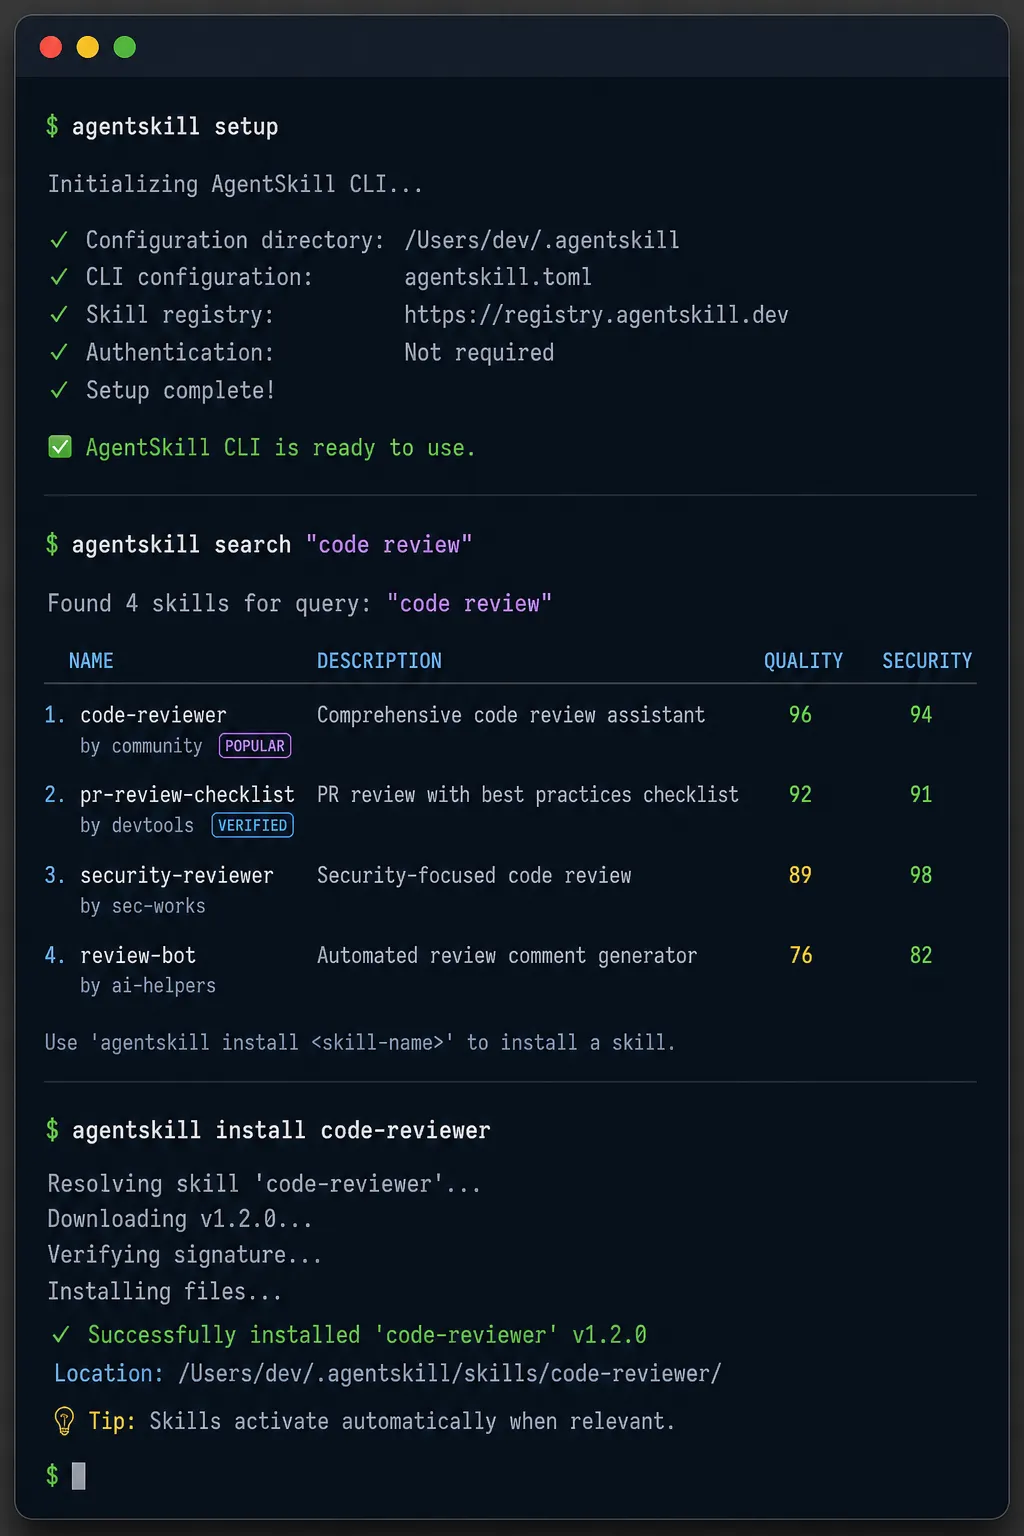Click quality score 76
The height and width of the screenshot is (1536, 1024).
tap(800, 955)
